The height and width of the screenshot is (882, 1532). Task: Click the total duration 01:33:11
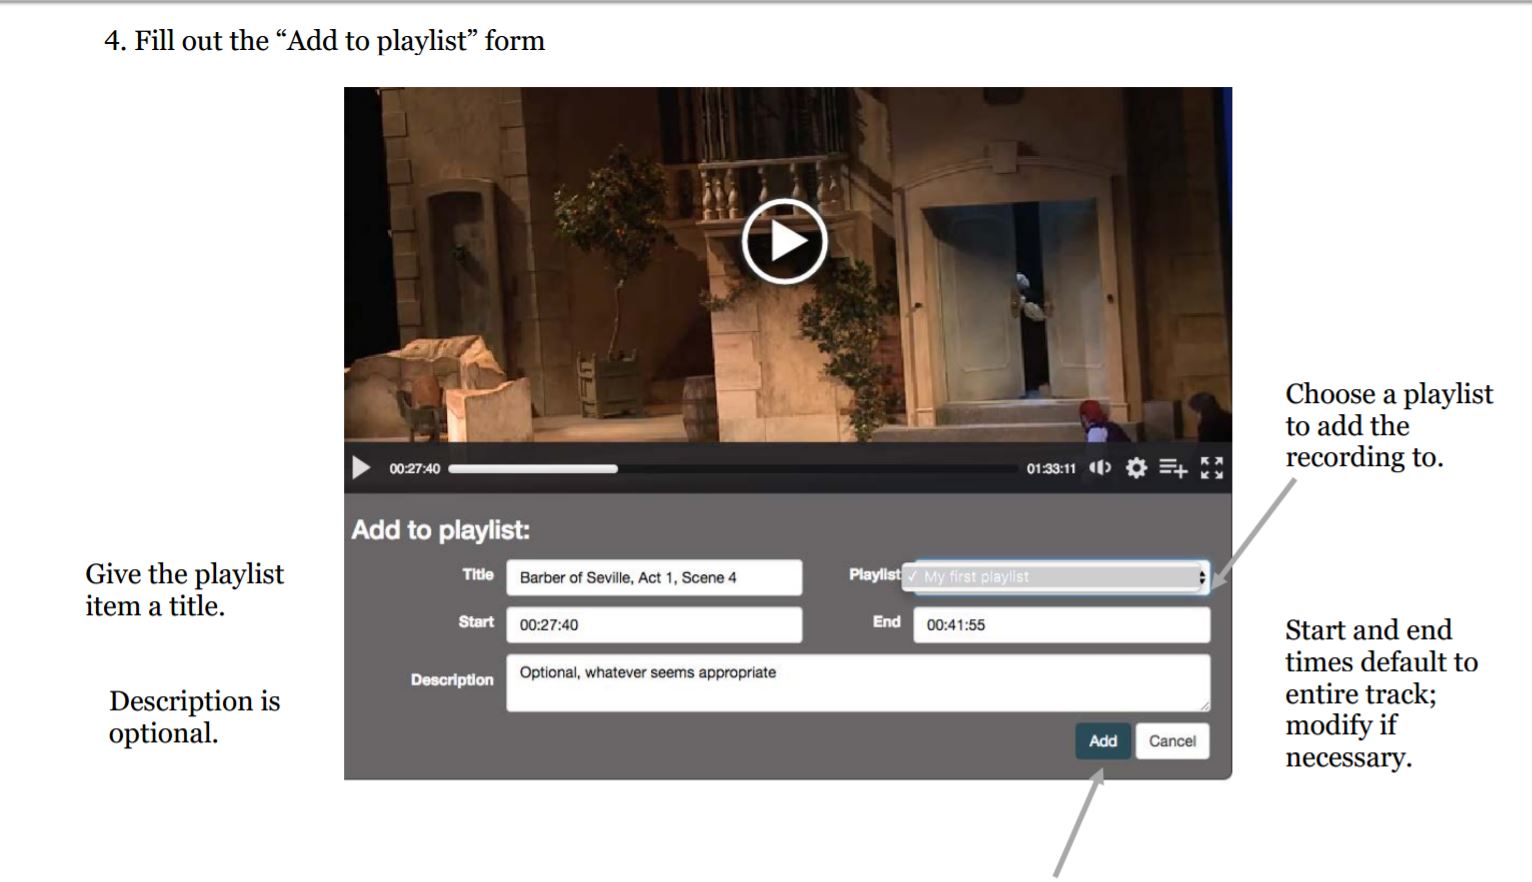(1051, 469)
